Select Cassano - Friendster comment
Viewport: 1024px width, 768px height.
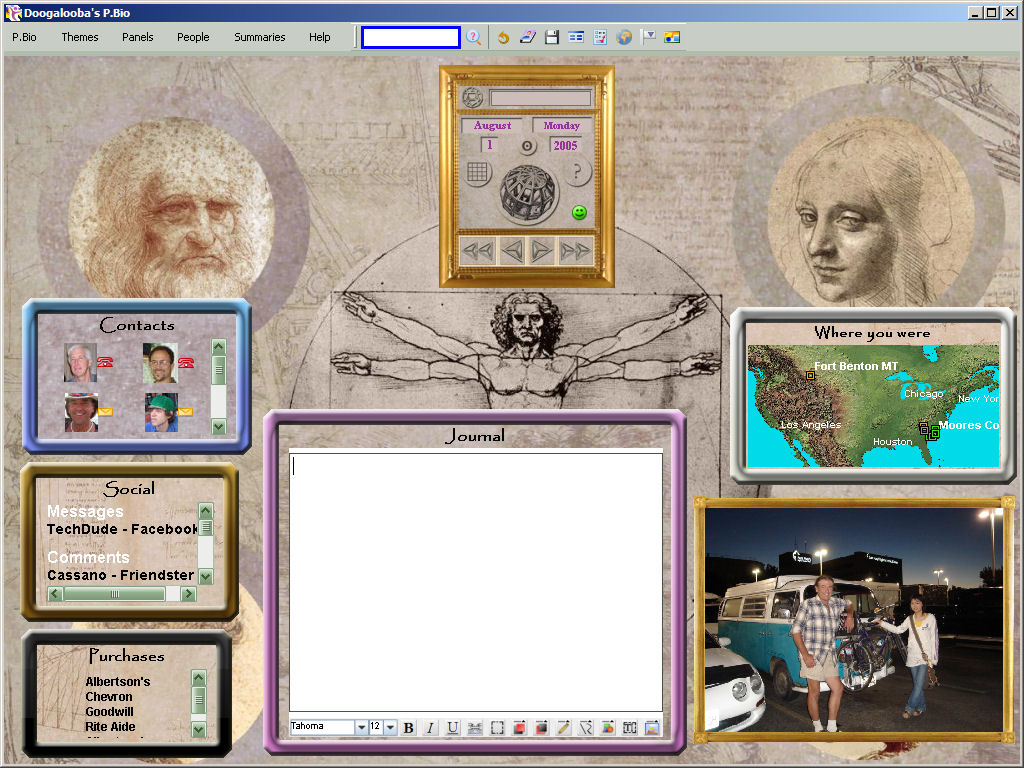coord(120,575)
